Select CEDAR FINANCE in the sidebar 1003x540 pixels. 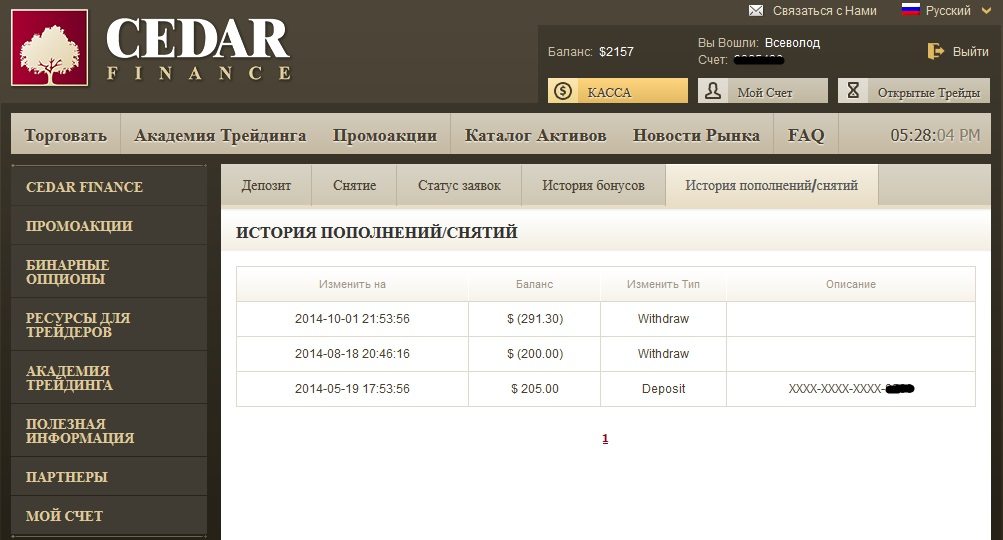tap(109, 187)
